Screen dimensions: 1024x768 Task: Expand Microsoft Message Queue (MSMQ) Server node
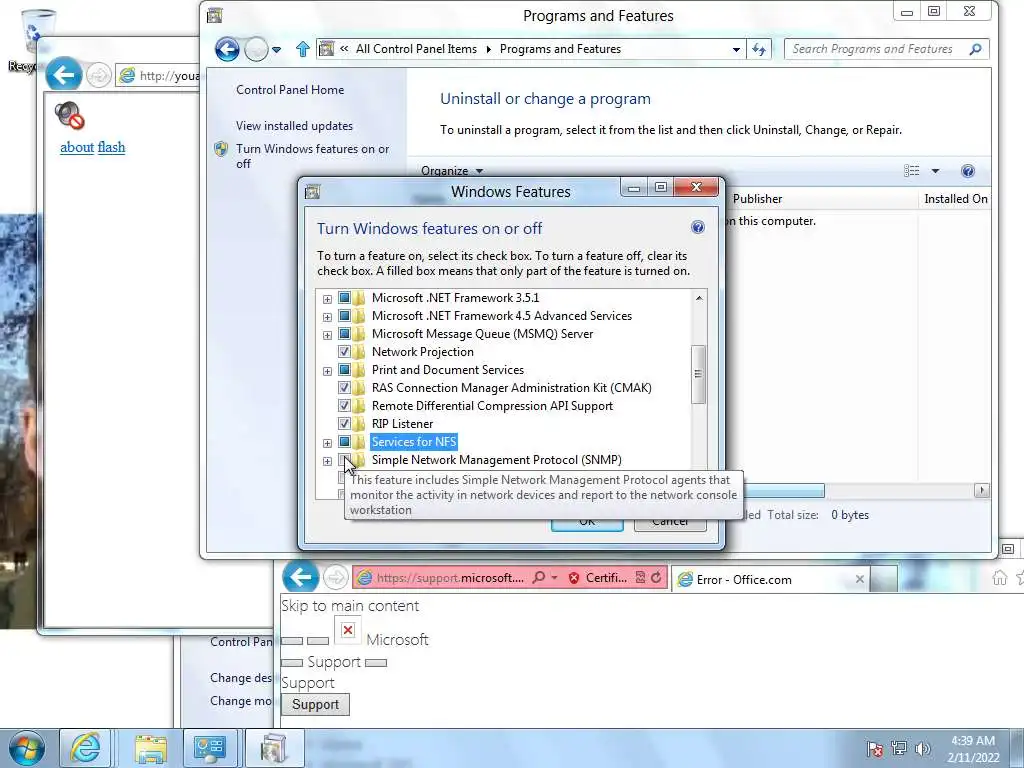327,335
